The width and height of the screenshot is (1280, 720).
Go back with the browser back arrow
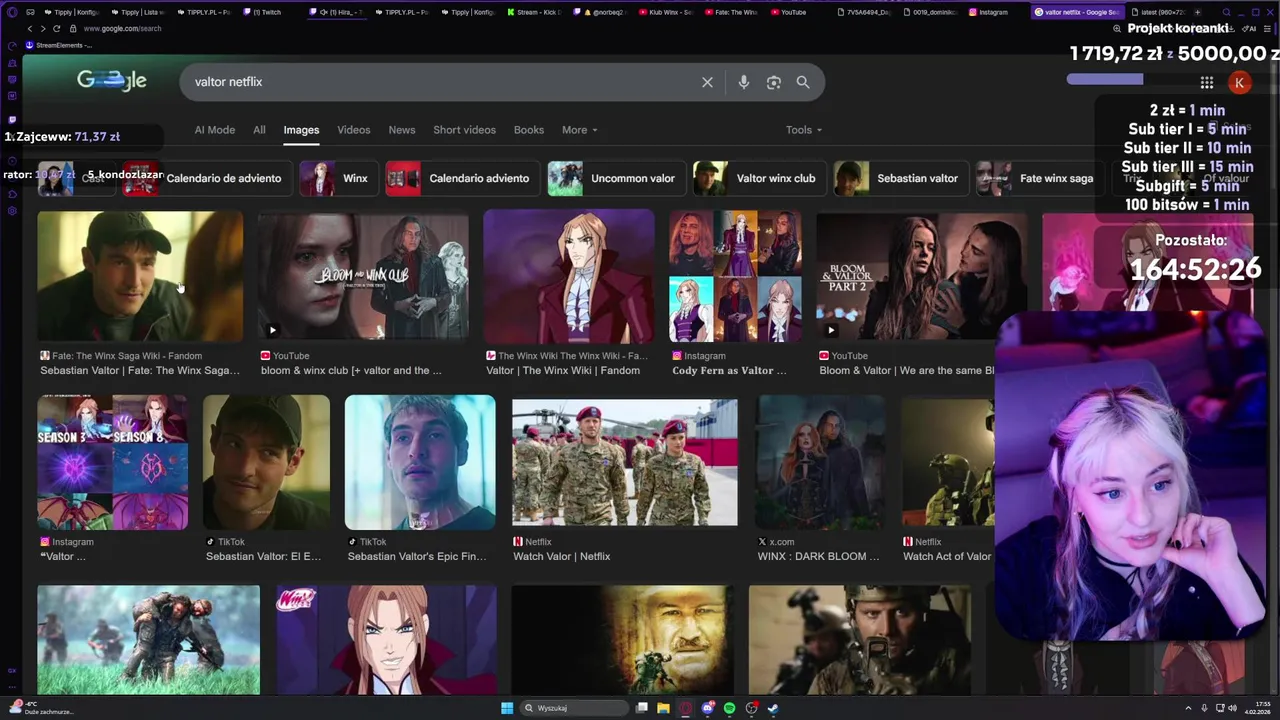29,28
